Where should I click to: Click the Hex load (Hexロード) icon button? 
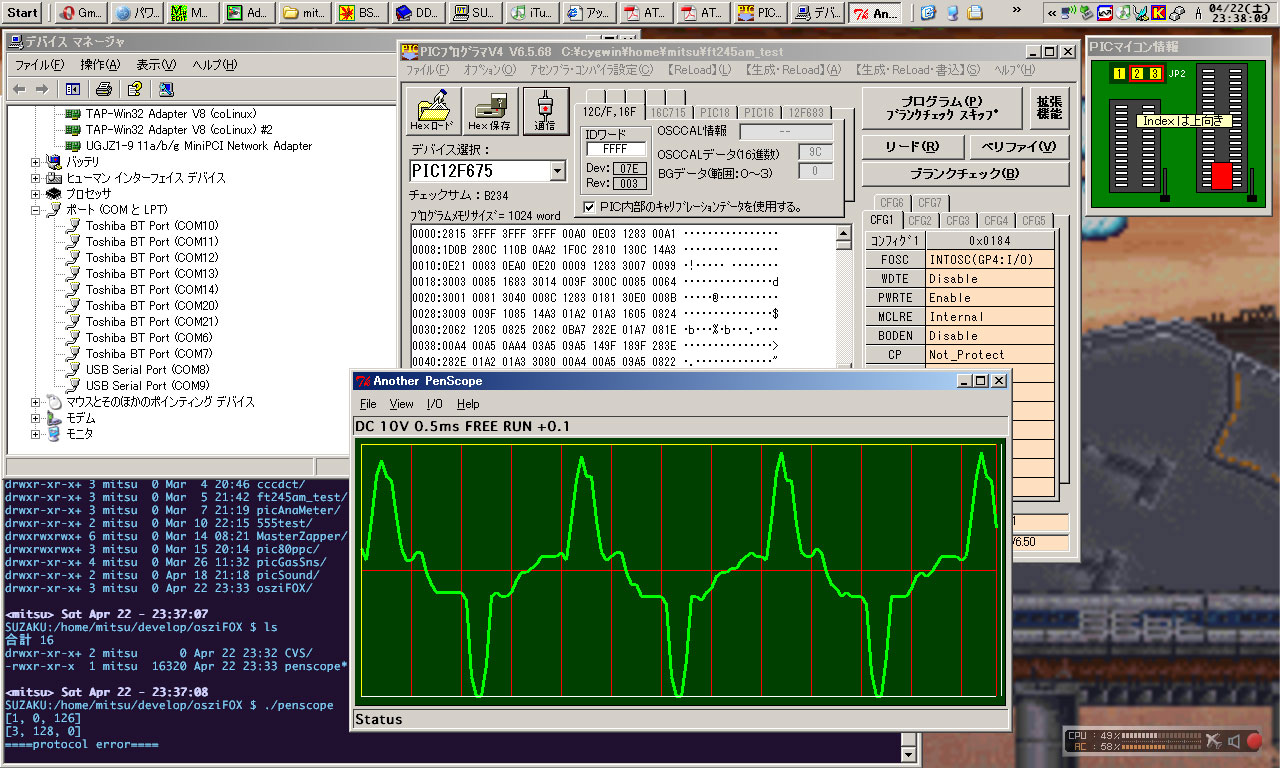point(433,110)
